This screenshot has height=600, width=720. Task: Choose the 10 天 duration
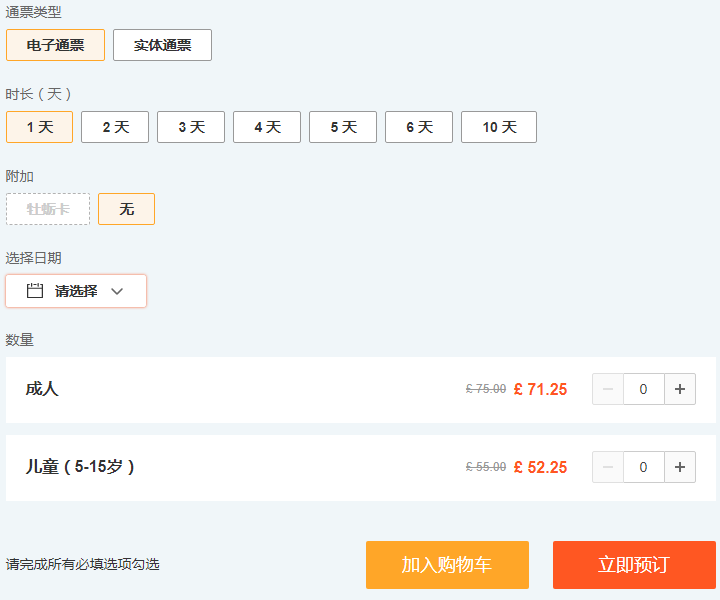point(499,127)
